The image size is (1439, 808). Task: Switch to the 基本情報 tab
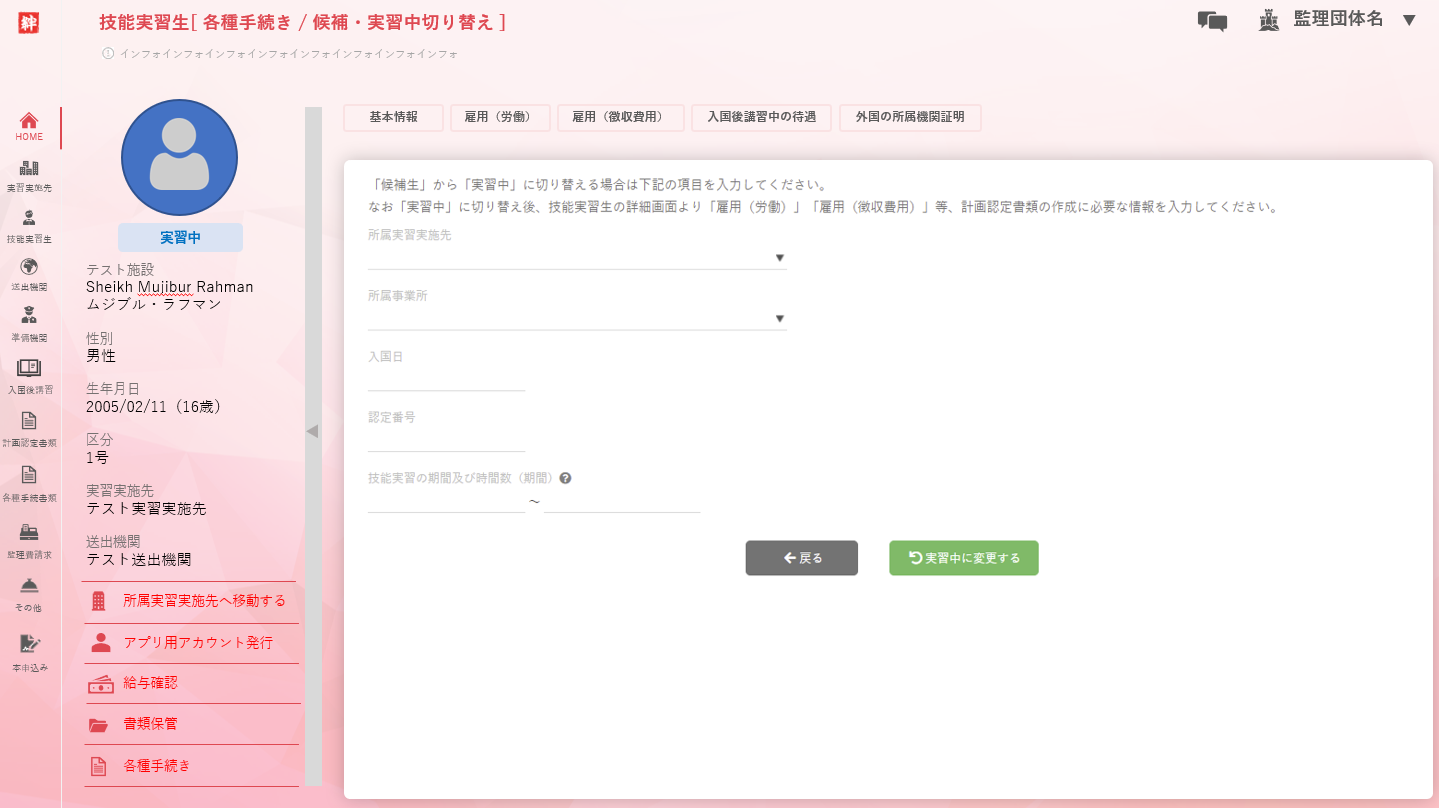coord(393,117)
